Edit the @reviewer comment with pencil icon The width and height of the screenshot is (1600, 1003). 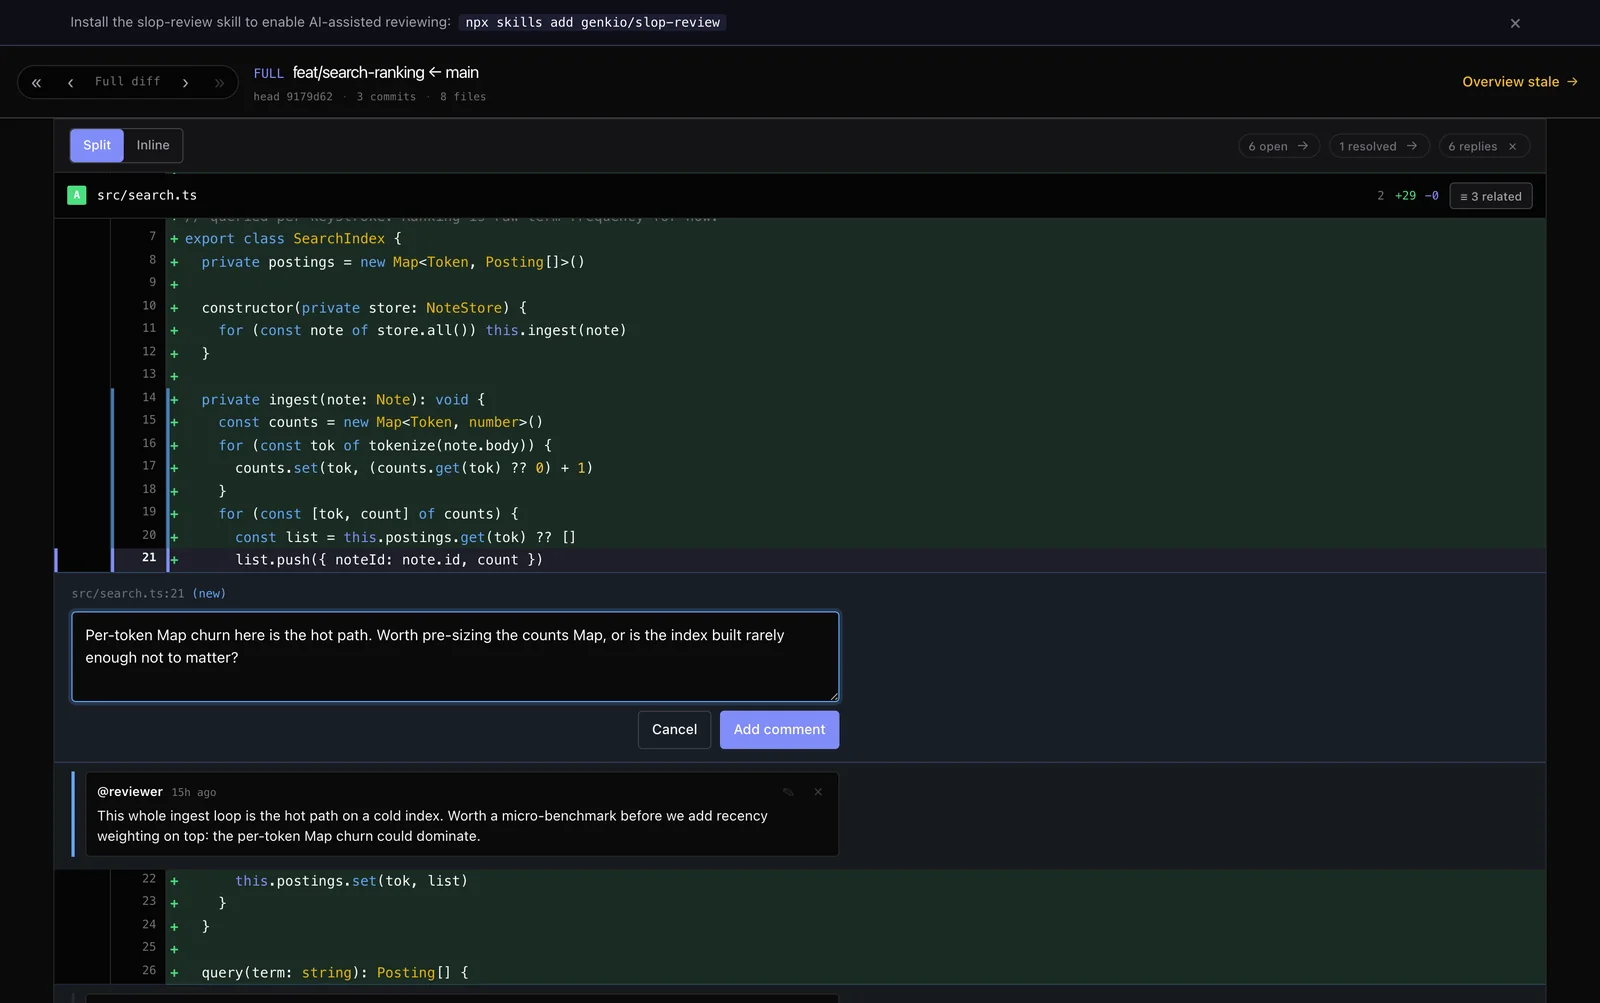coord(789,792)
